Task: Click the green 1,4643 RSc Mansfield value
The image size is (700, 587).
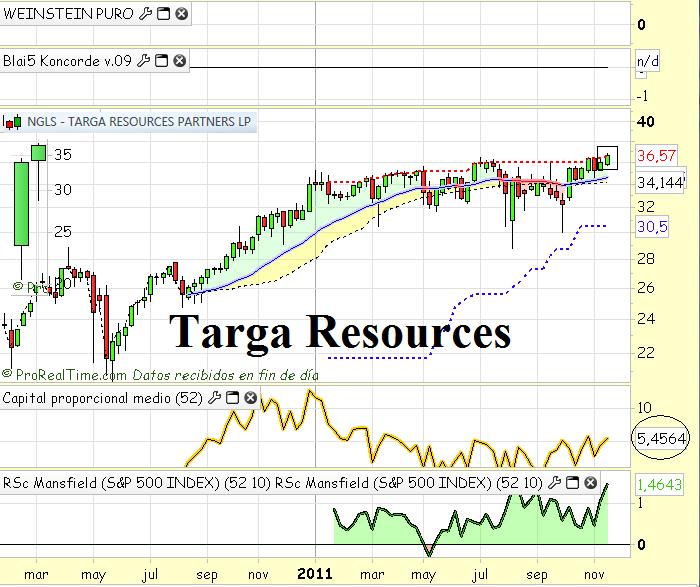Action: (659, 484)
